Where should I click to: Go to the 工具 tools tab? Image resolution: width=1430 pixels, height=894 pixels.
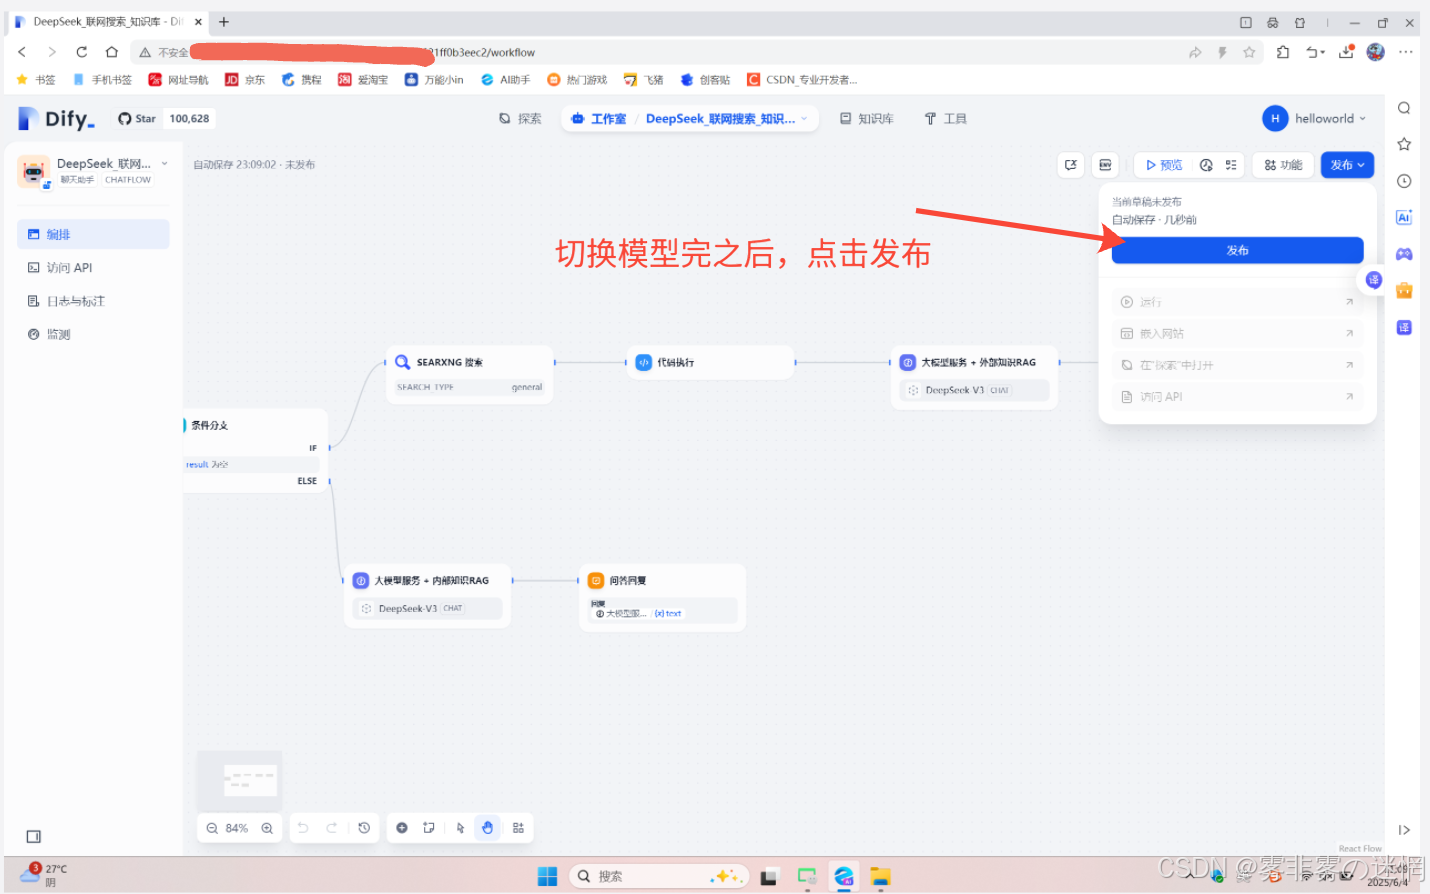pos(945,119)
